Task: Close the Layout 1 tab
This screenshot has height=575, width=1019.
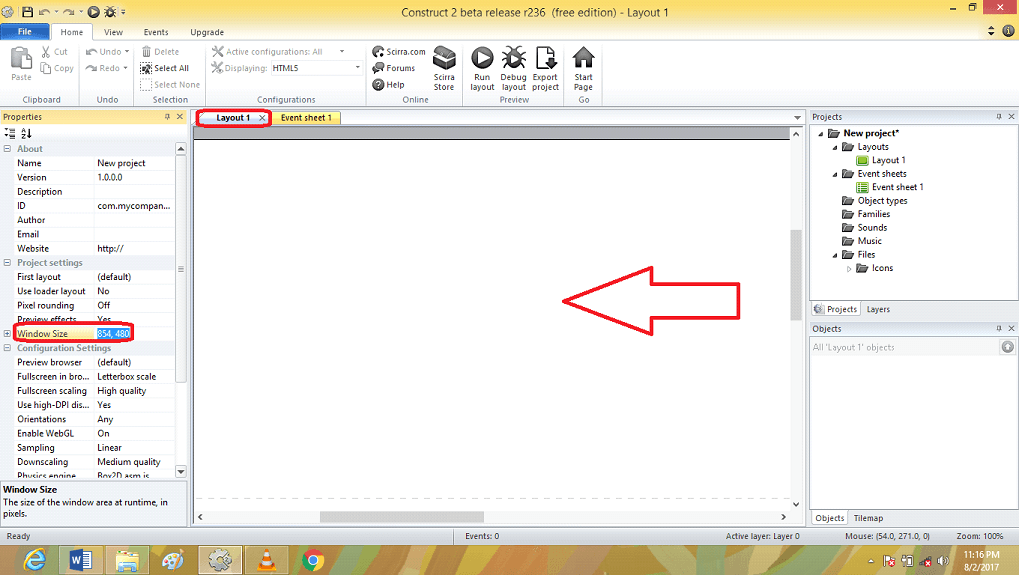Action: pyautogui.click(x=262, y=118)
